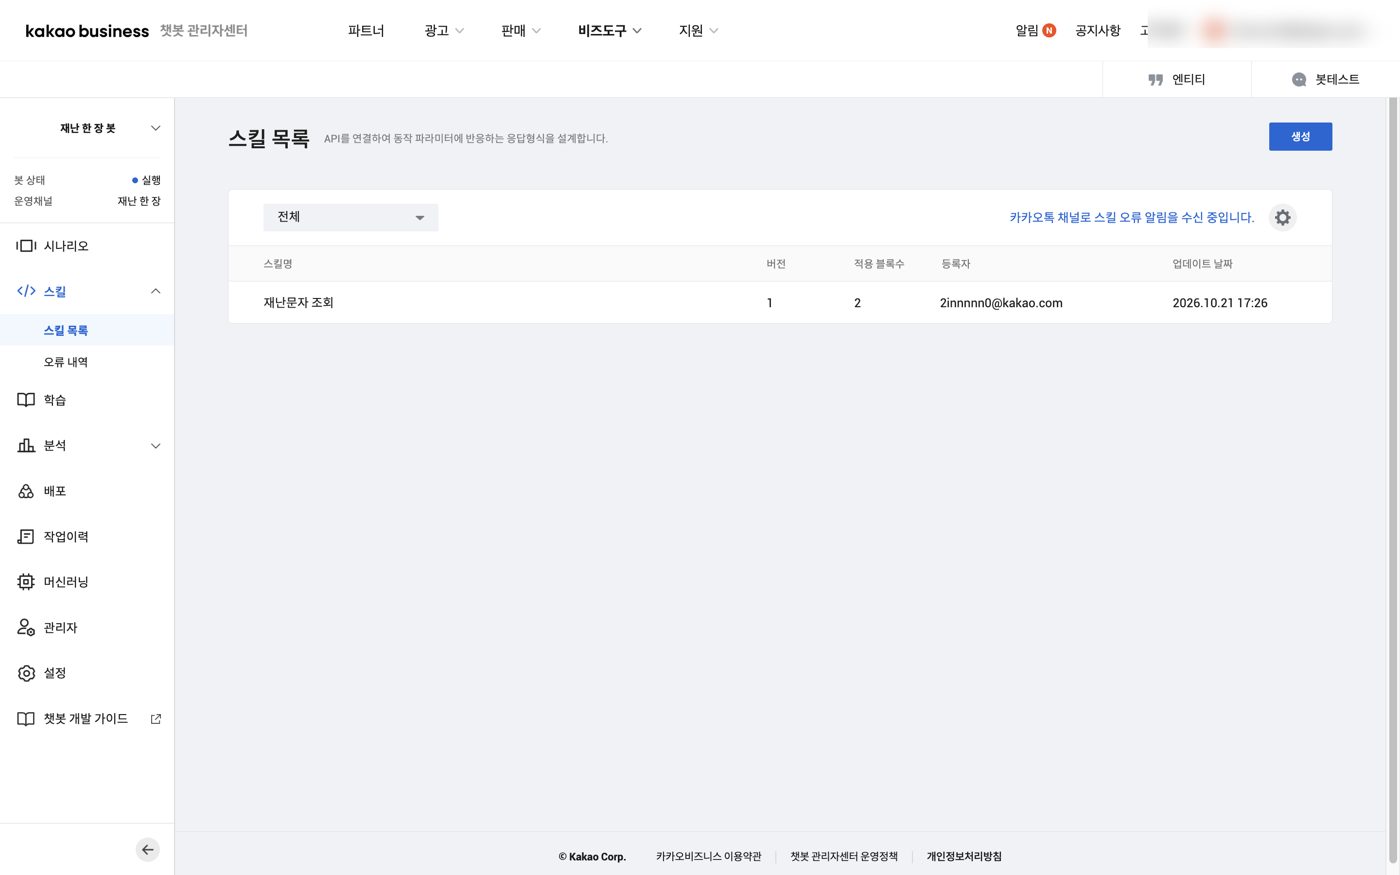The image size is (1400, 875).
Task: Collapse the sidebar with the back arrow
Action: [148, 850]
